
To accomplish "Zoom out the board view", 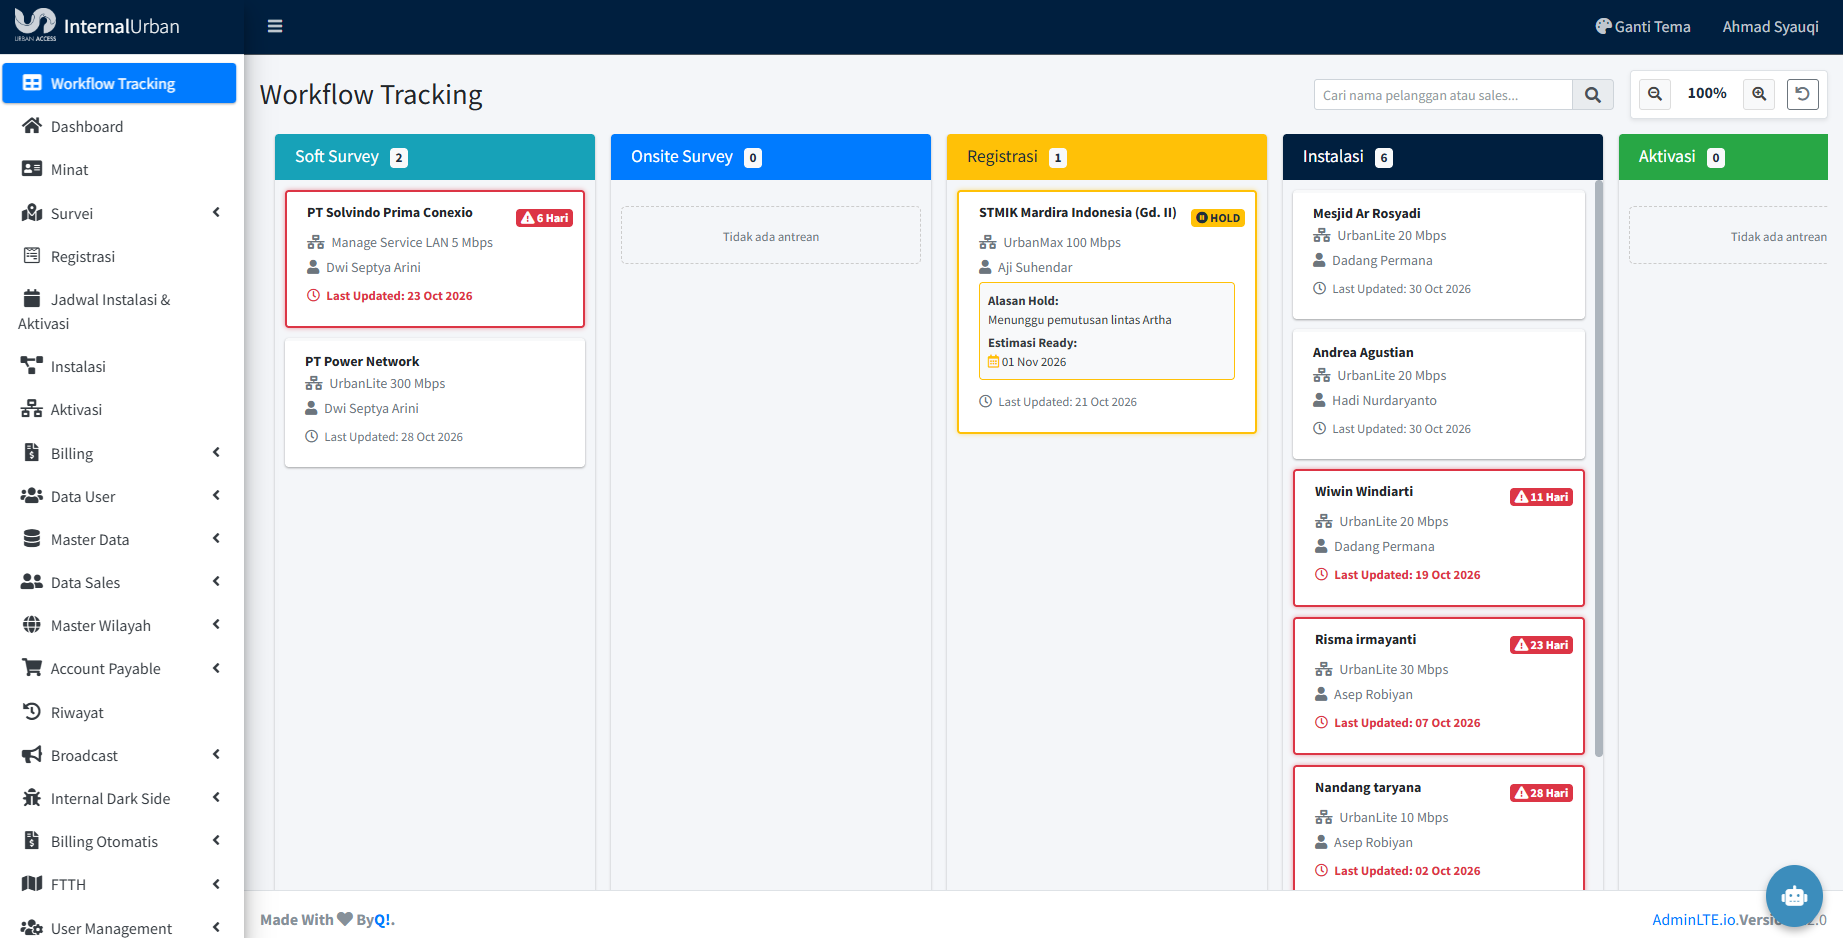I will 1655,94.
